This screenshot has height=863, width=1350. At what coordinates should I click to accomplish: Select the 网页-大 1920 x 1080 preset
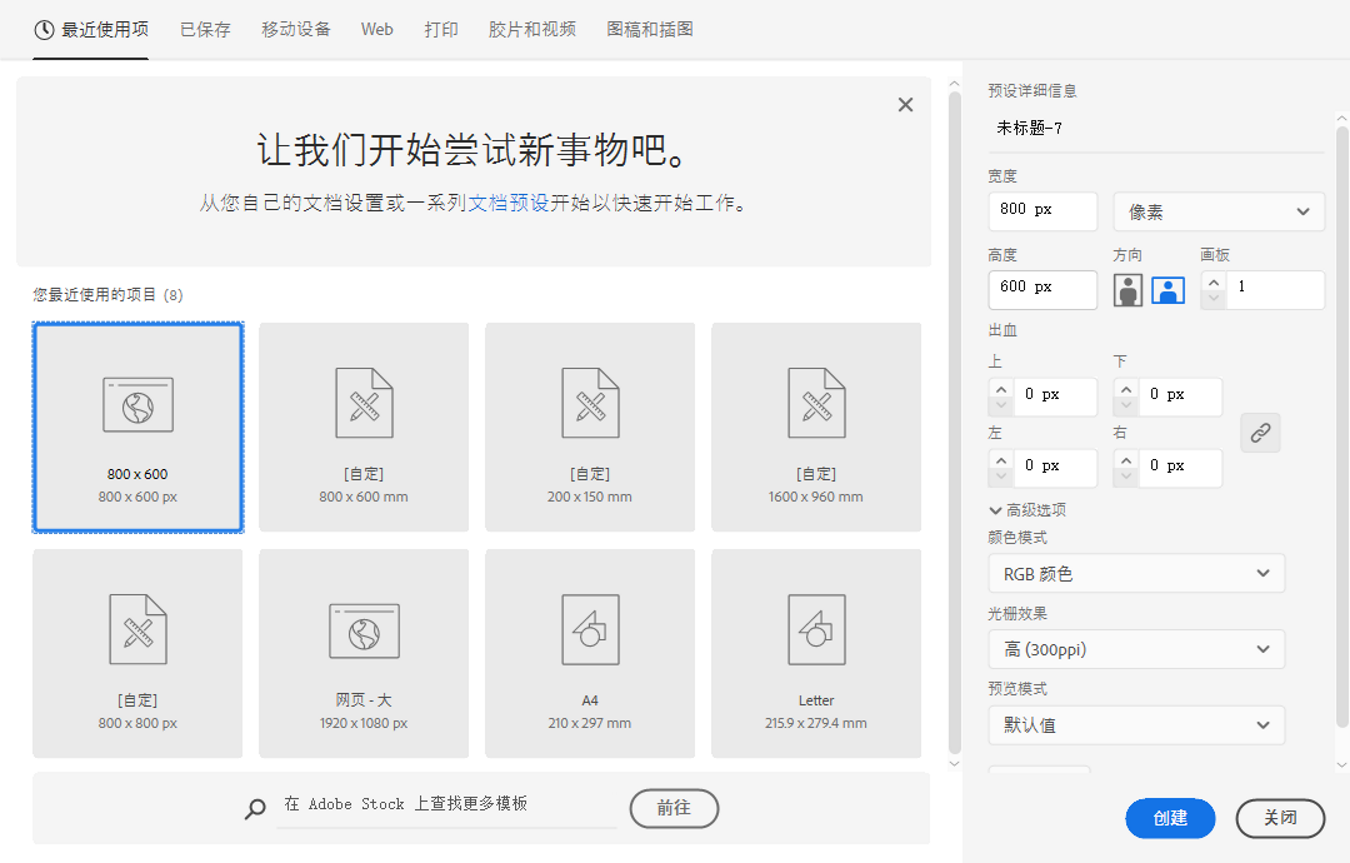click(364, 653)
